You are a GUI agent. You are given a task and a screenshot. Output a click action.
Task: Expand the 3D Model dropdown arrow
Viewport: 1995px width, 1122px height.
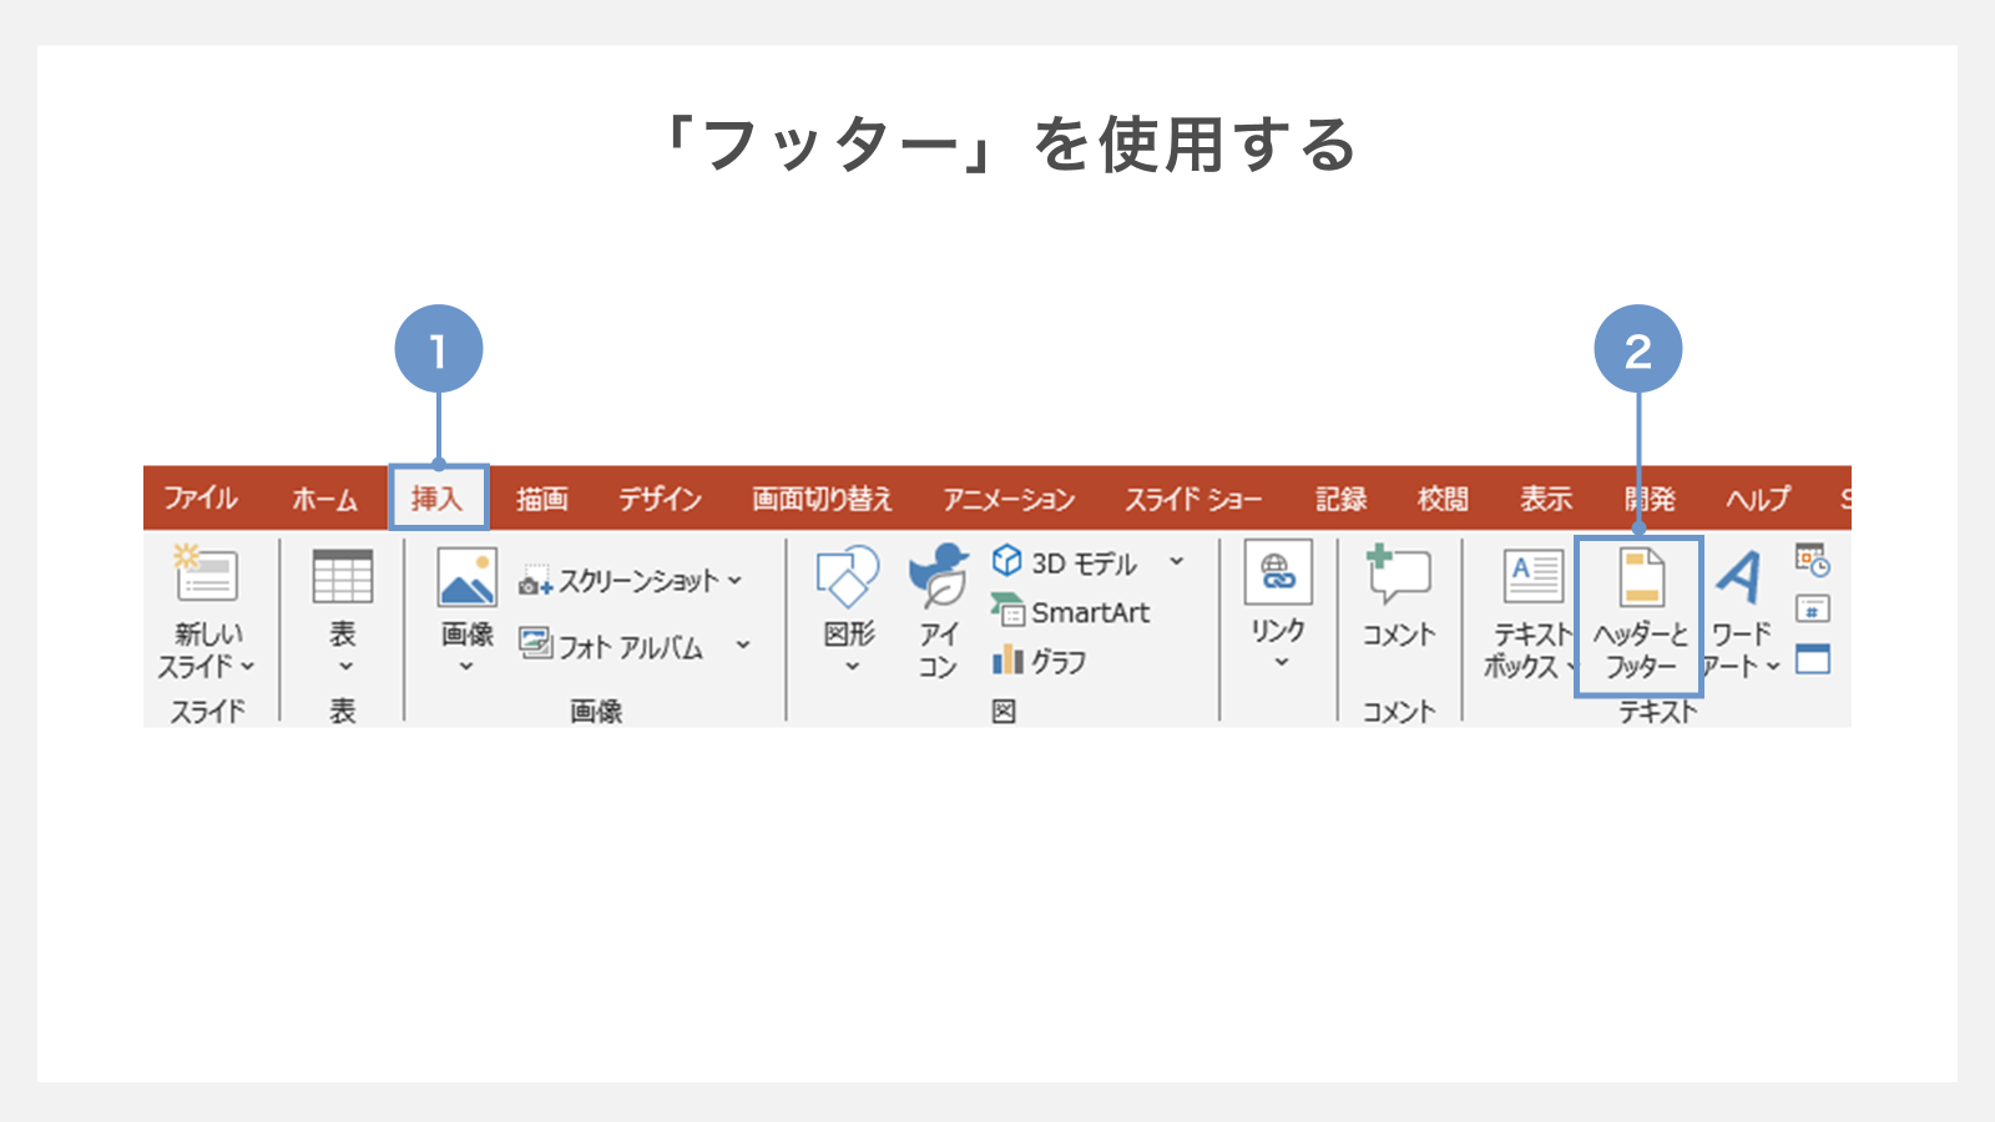[1177, 562]
